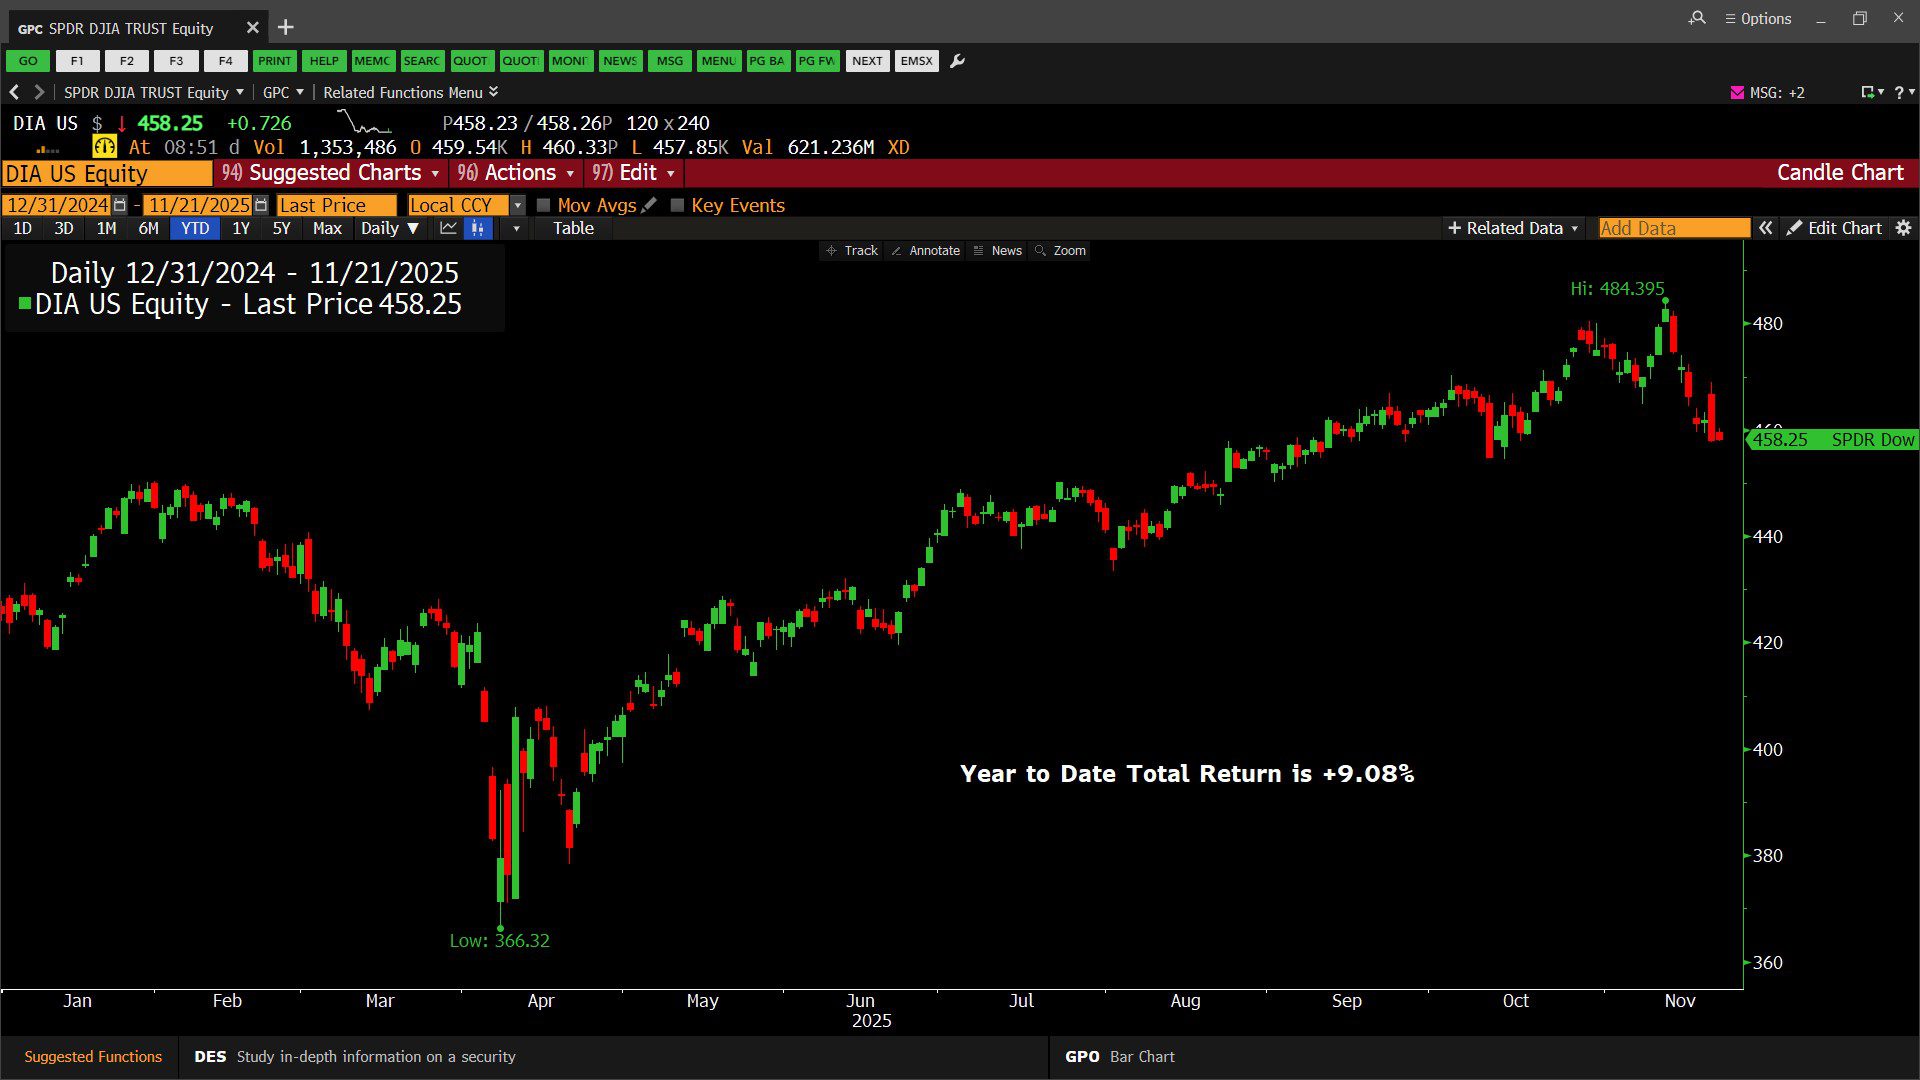Expand the Local CCY currency dropdown
This screenshot has width=1920, height=1080.
pos(517,205)
